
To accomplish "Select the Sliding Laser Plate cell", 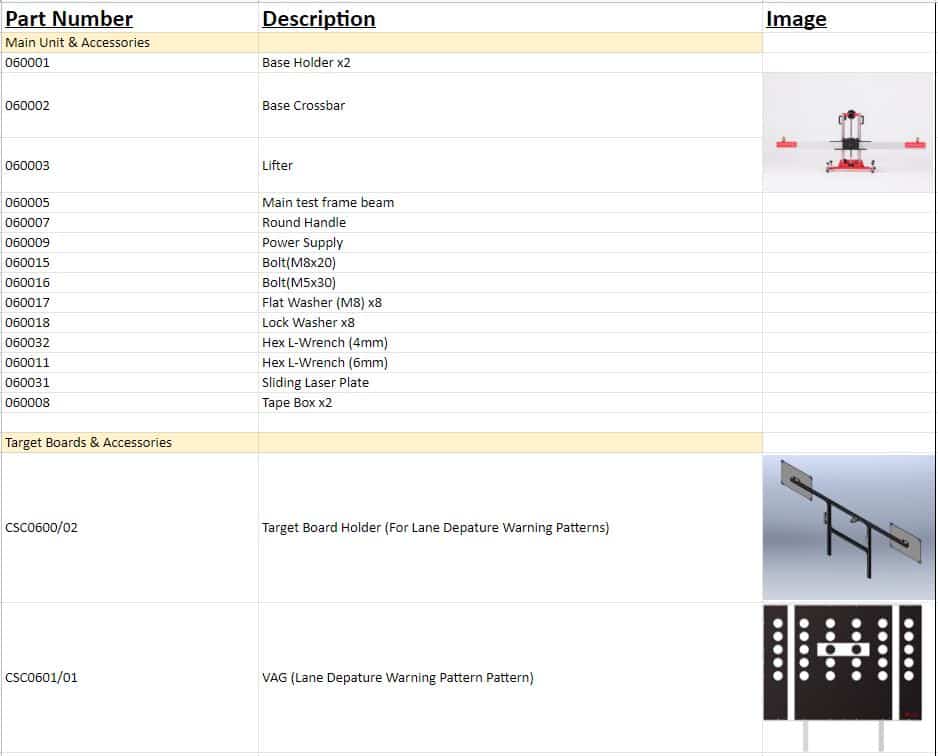I will [510, 383].
